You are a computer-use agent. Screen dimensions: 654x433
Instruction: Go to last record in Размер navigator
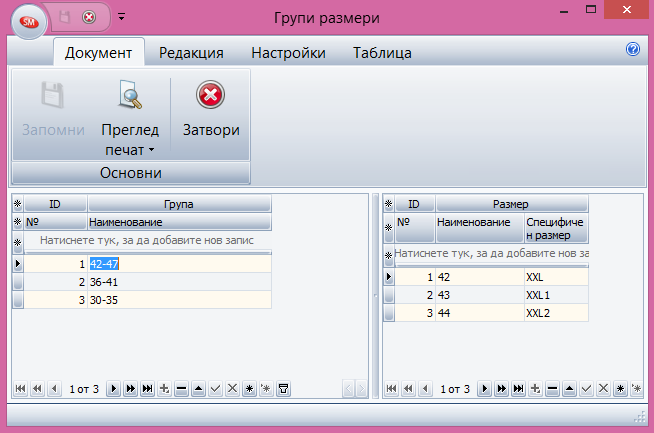518,389
